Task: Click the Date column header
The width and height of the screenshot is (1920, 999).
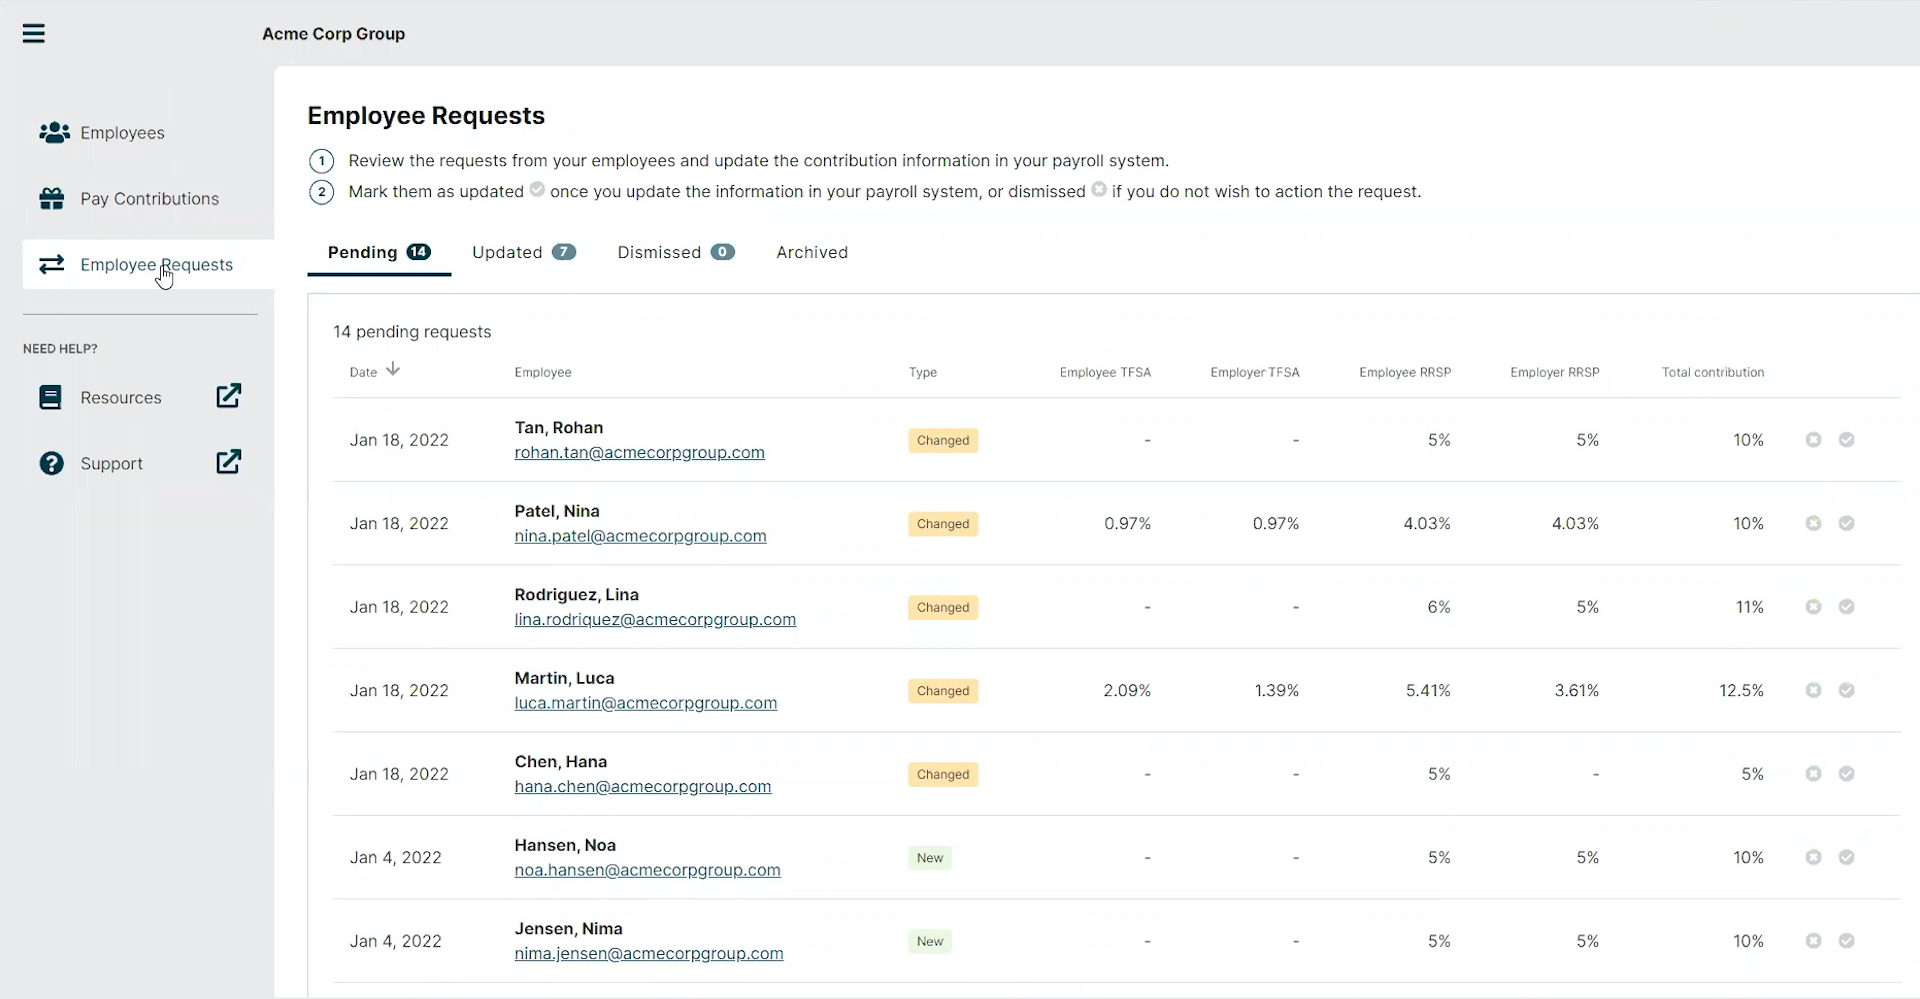Action: pyautogui.click(x=363, y=372)
